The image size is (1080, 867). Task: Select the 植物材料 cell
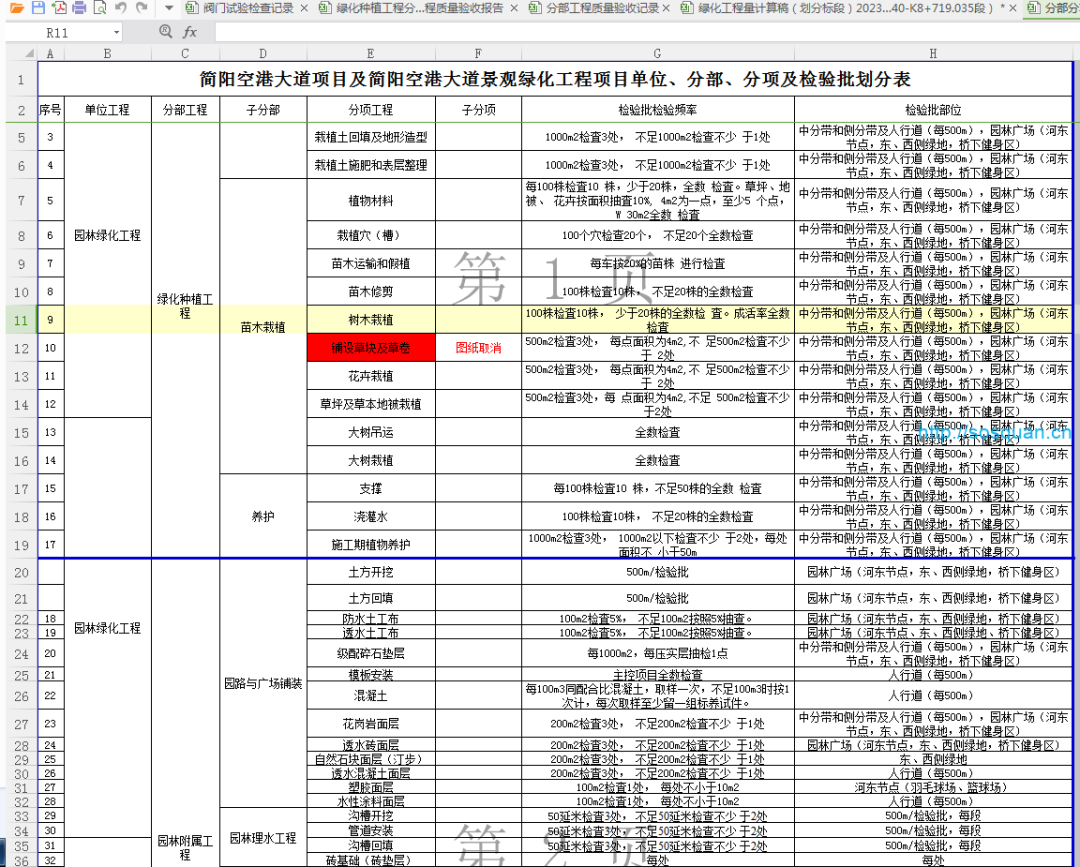coord(371,200)
